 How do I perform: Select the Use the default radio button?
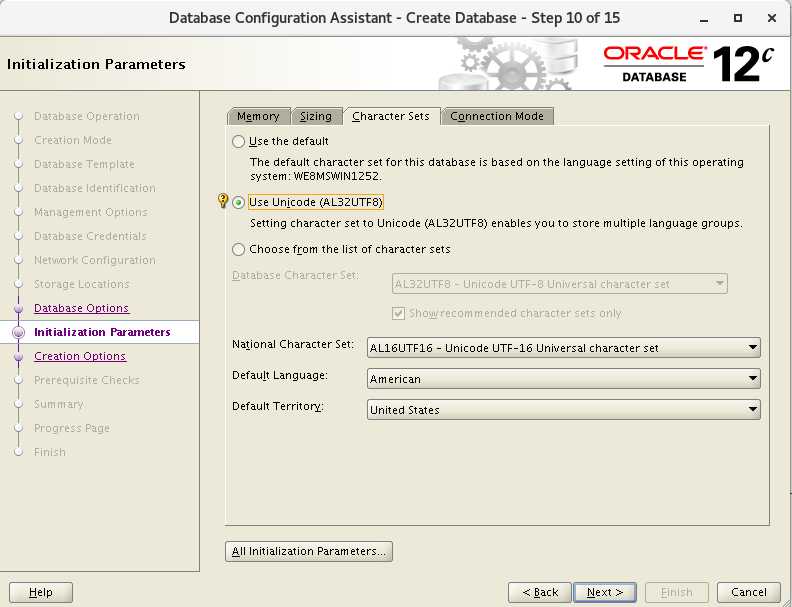(238, 141)
